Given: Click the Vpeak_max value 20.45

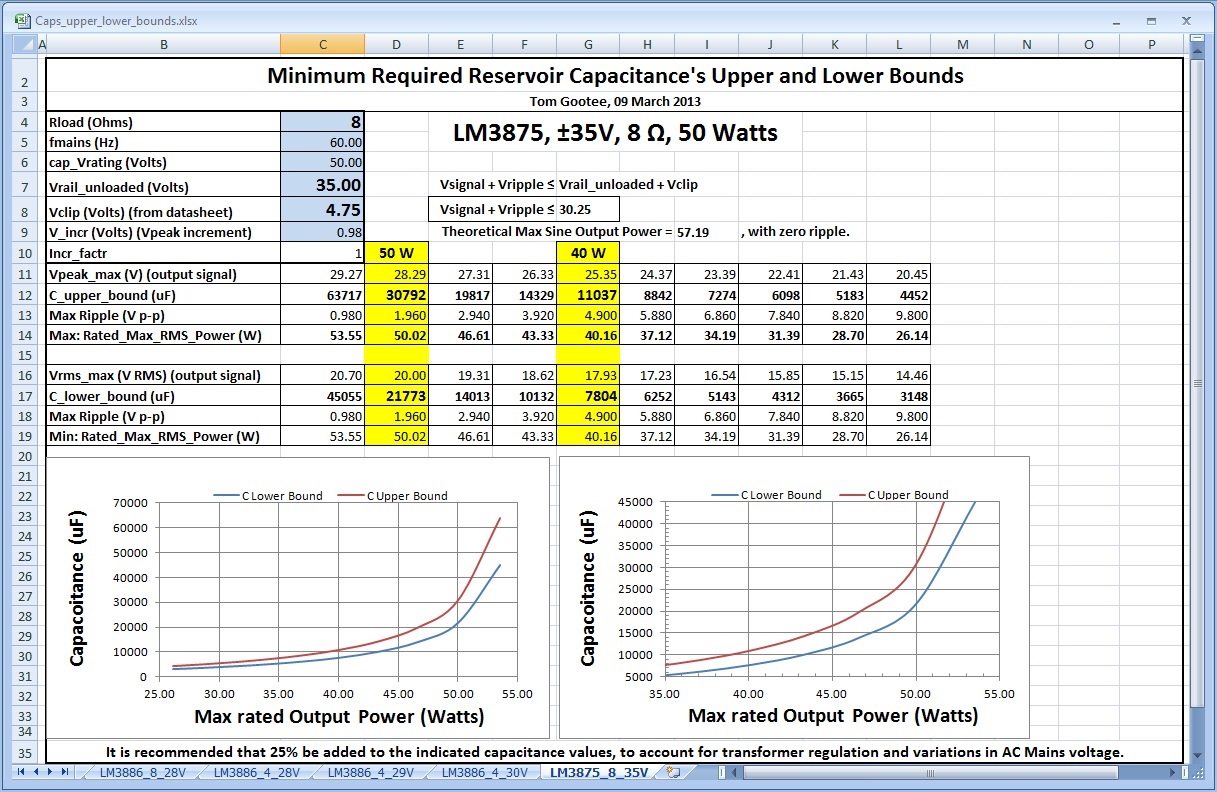Looking at the screenshot, I should (x=898, y=274).
